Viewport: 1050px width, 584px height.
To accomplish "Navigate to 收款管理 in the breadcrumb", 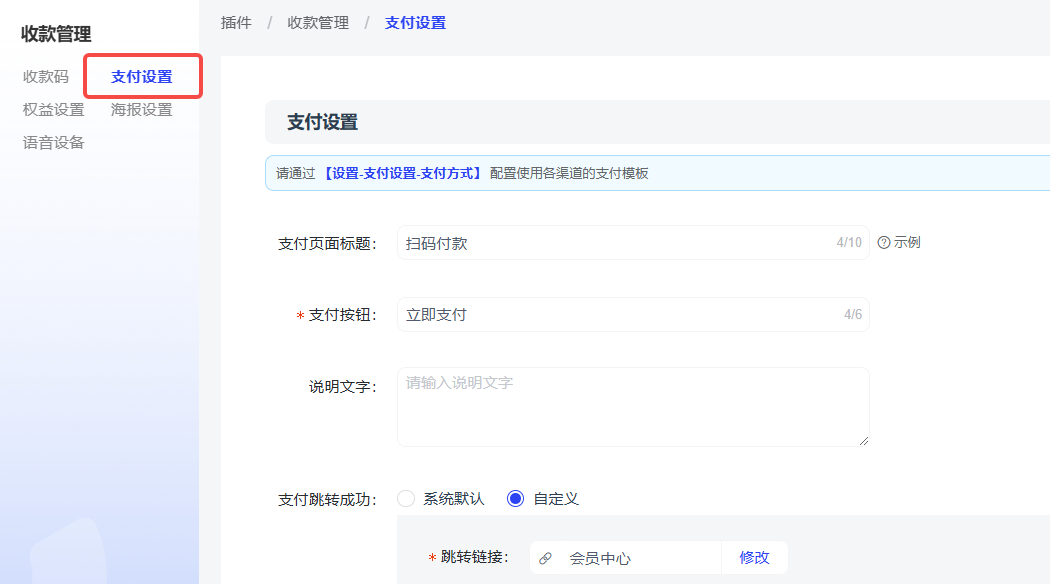I will click(318, 22).
